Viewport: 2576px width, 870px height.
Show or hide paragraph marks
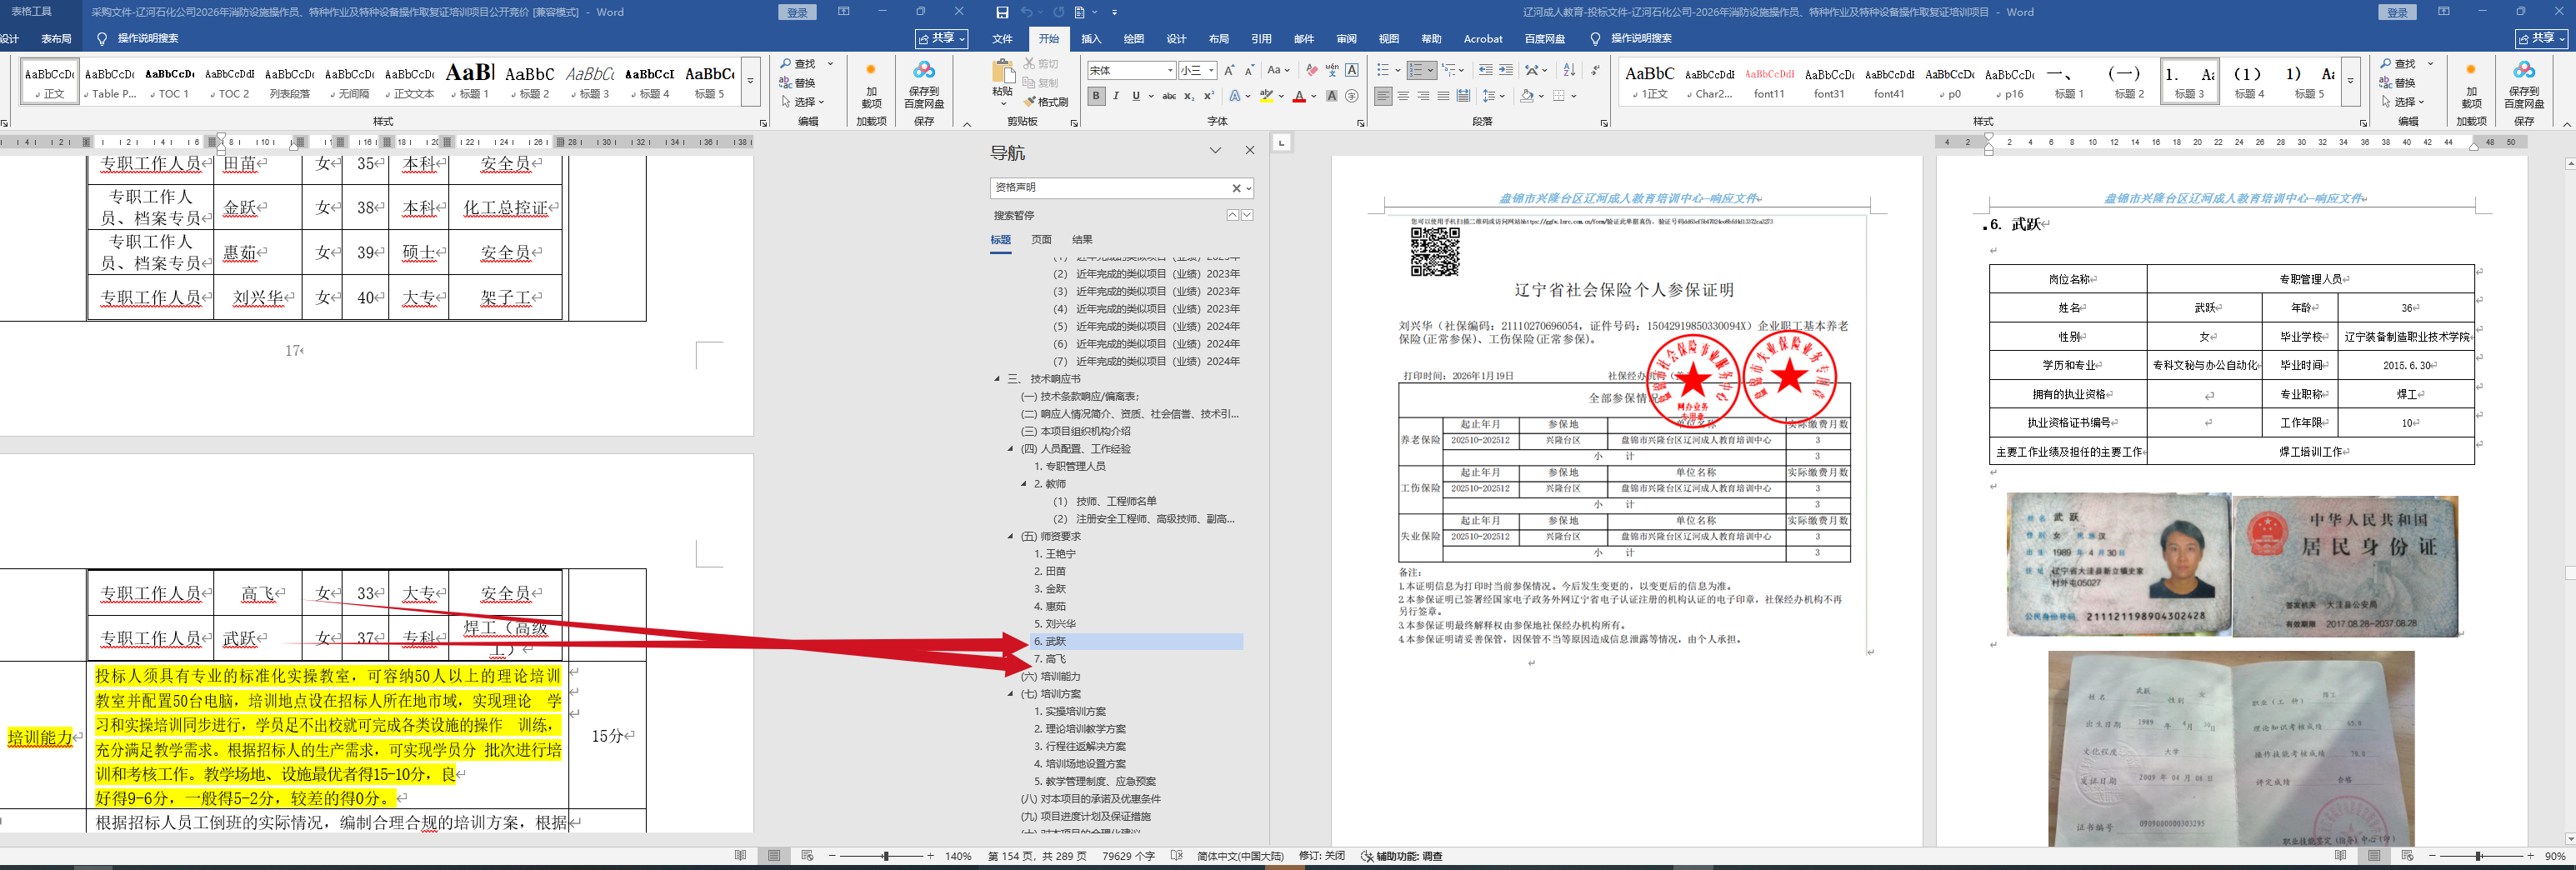(1595, 70)
